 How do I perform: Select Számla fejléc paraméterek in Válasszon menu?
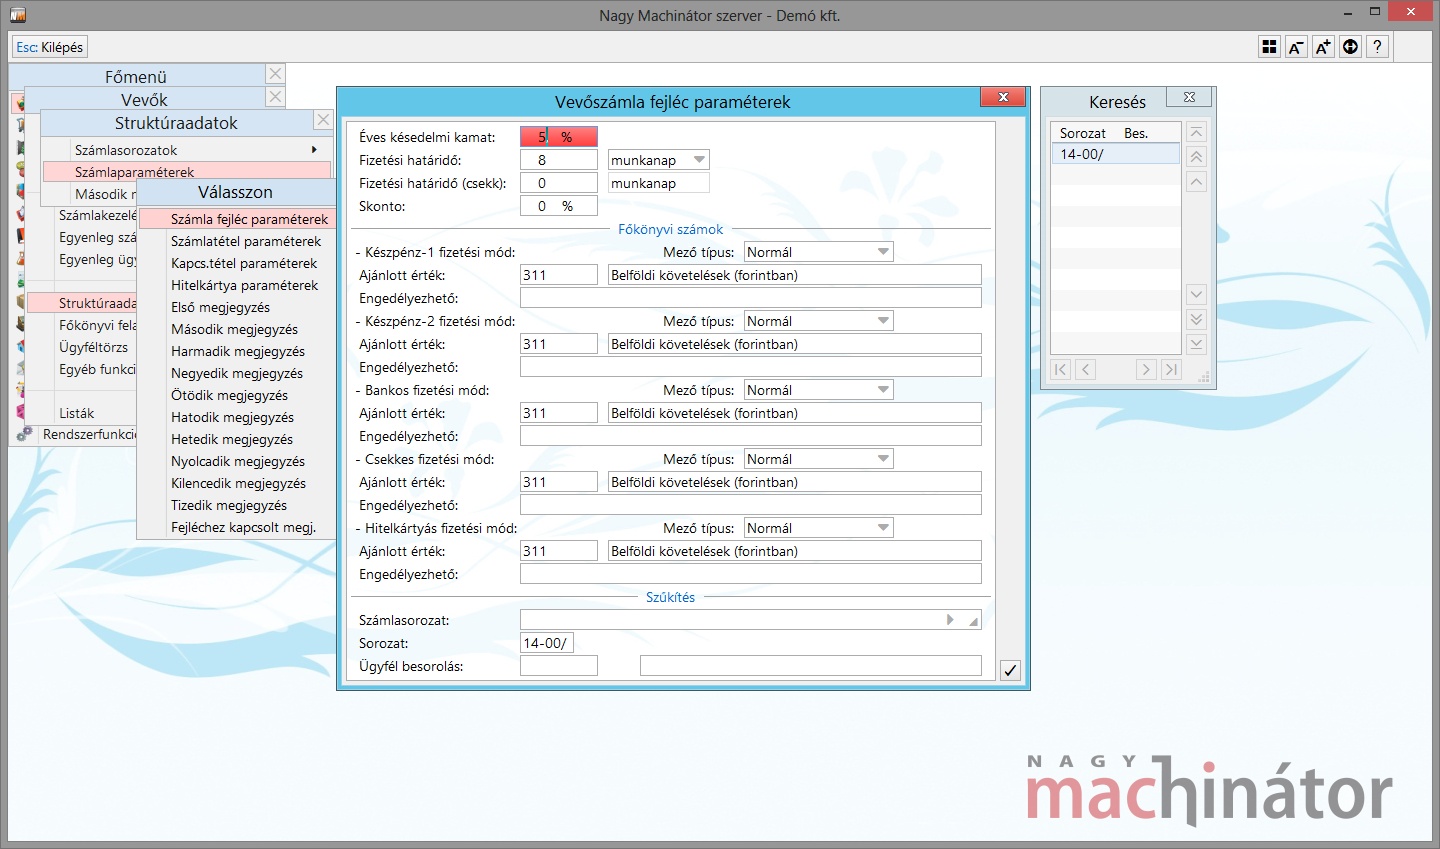249,219
